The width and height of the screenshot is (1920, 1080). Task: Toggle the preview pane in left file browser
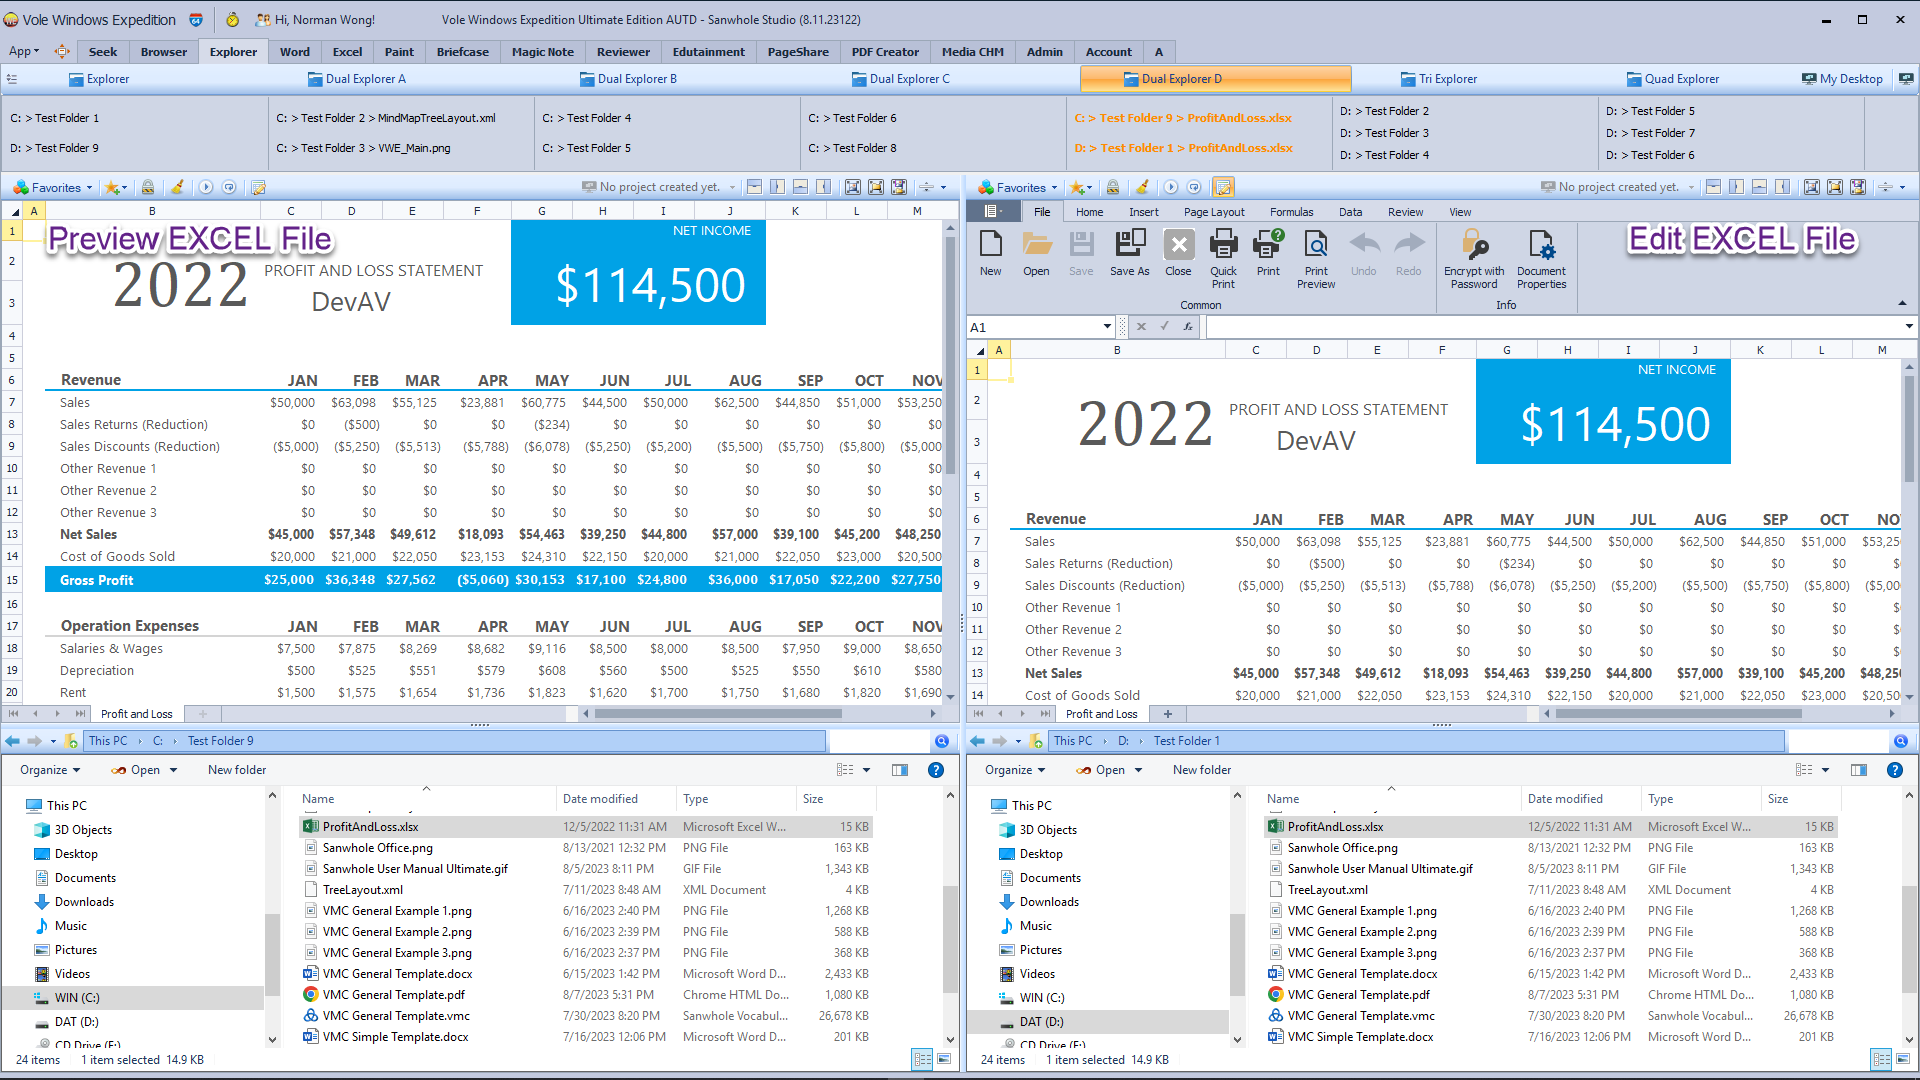tap(900, 770)
